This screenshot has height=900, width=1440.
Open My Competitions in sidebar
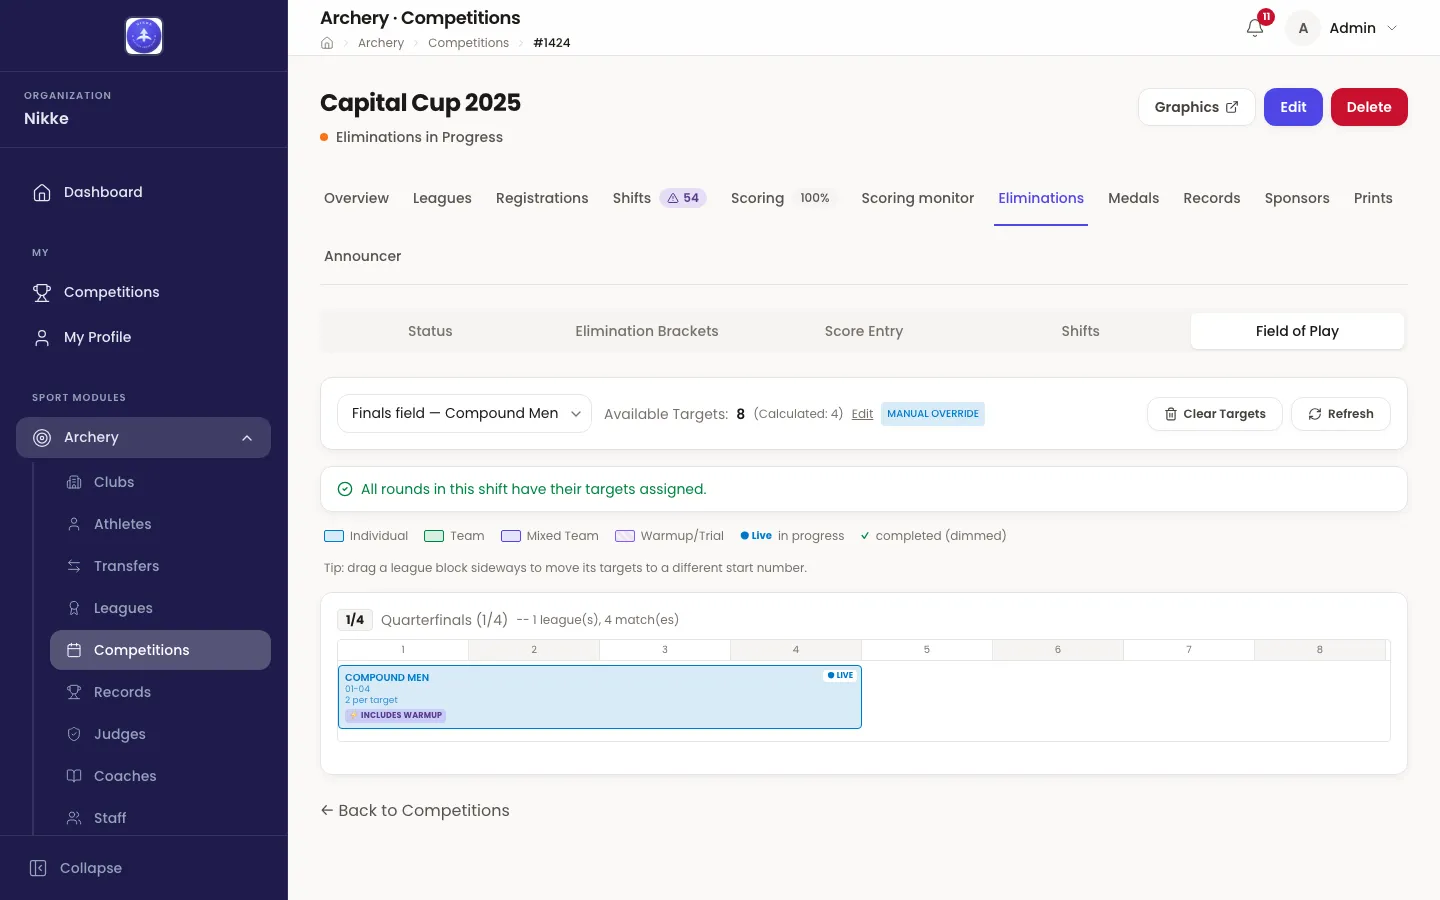point(143,292)
